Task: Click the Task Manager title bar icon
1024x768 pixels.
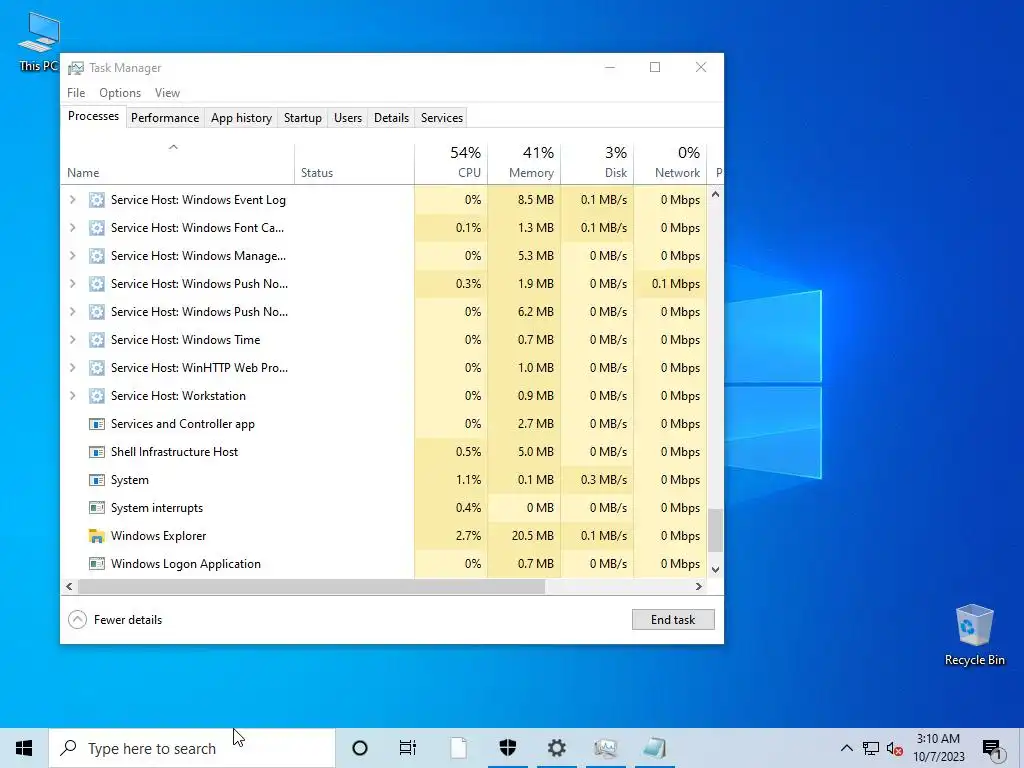Action: 76,68
